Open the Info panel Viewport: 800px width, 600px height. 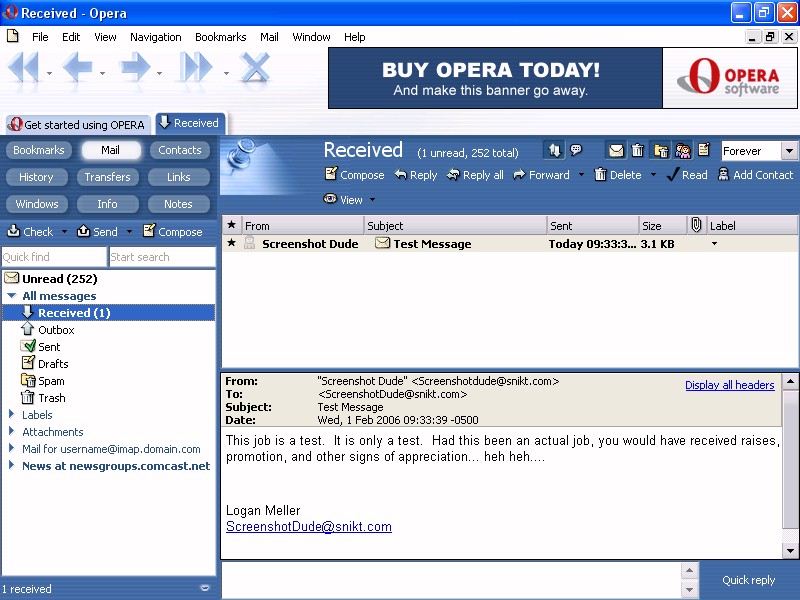108,204
